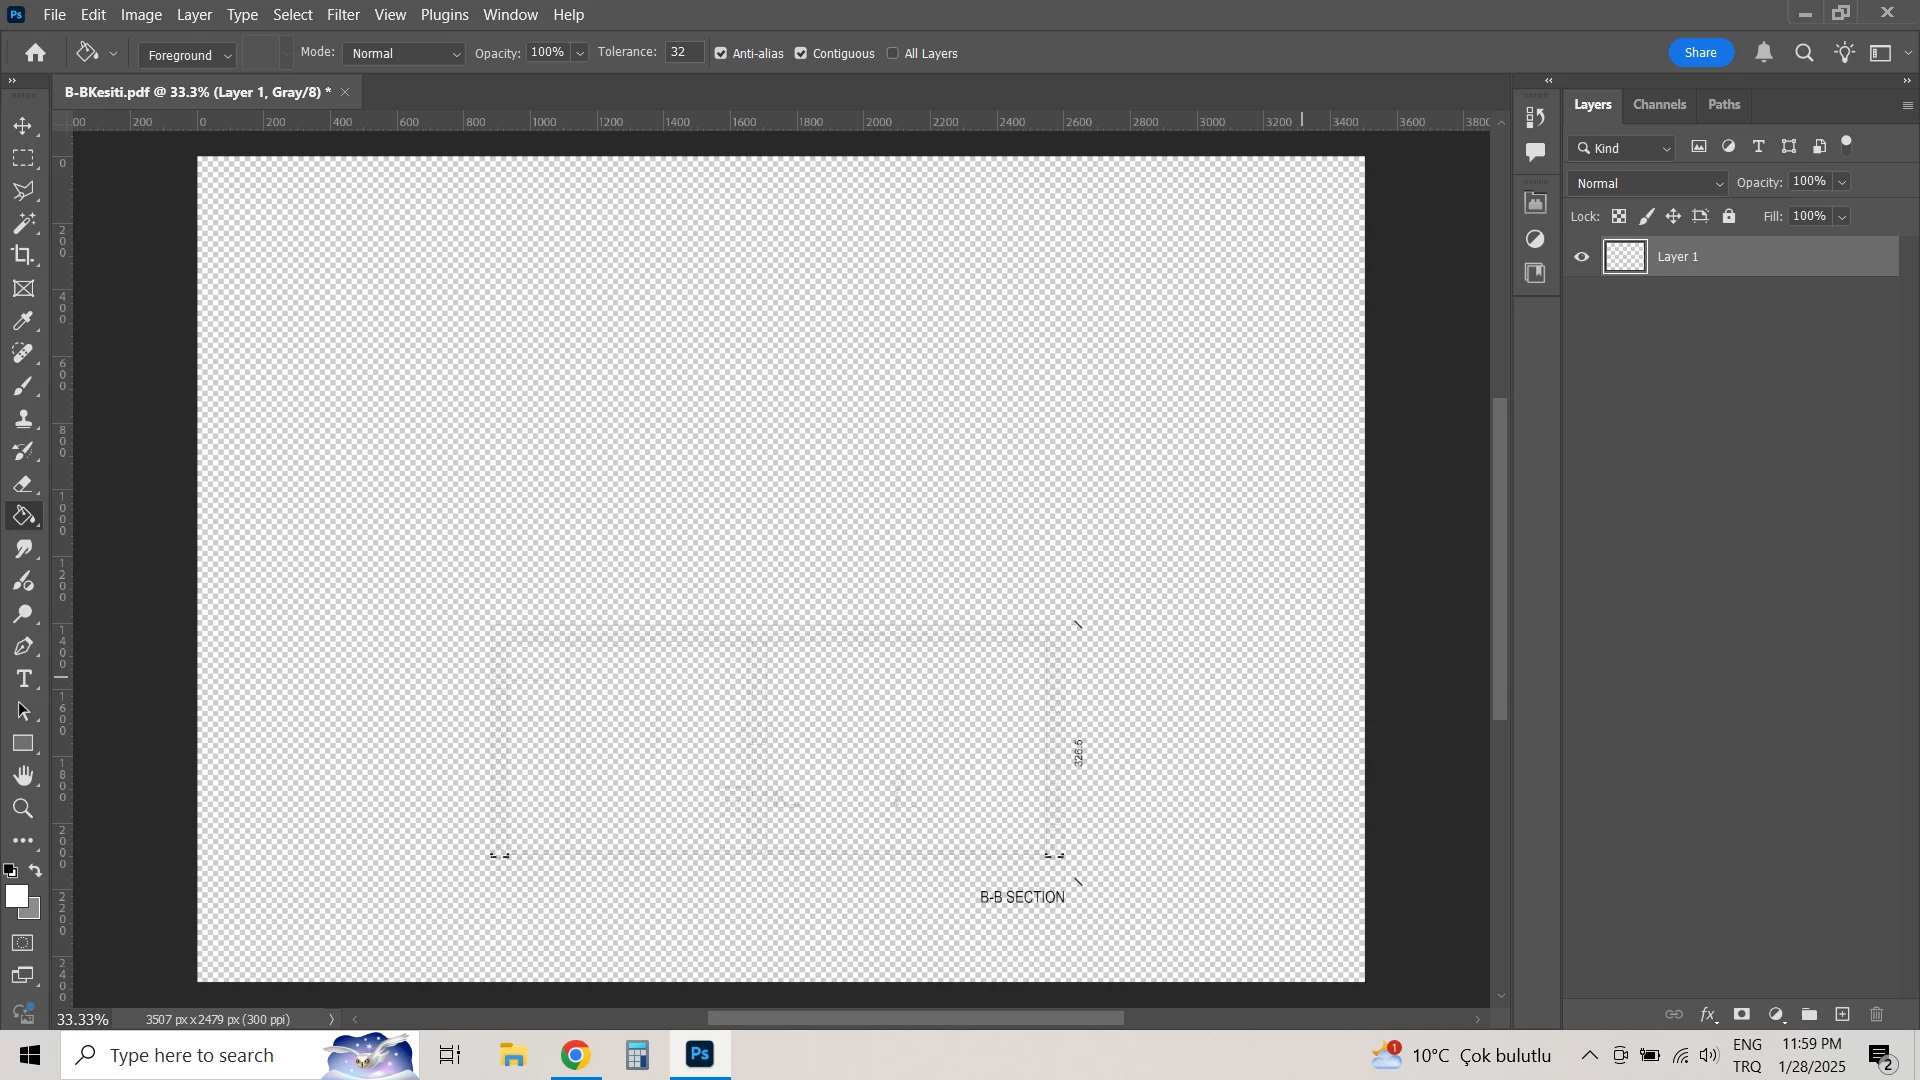Select the Crop tool
Image resolution: width=1920 pixels, height=1080 pixels.
(x=23, y=255)
